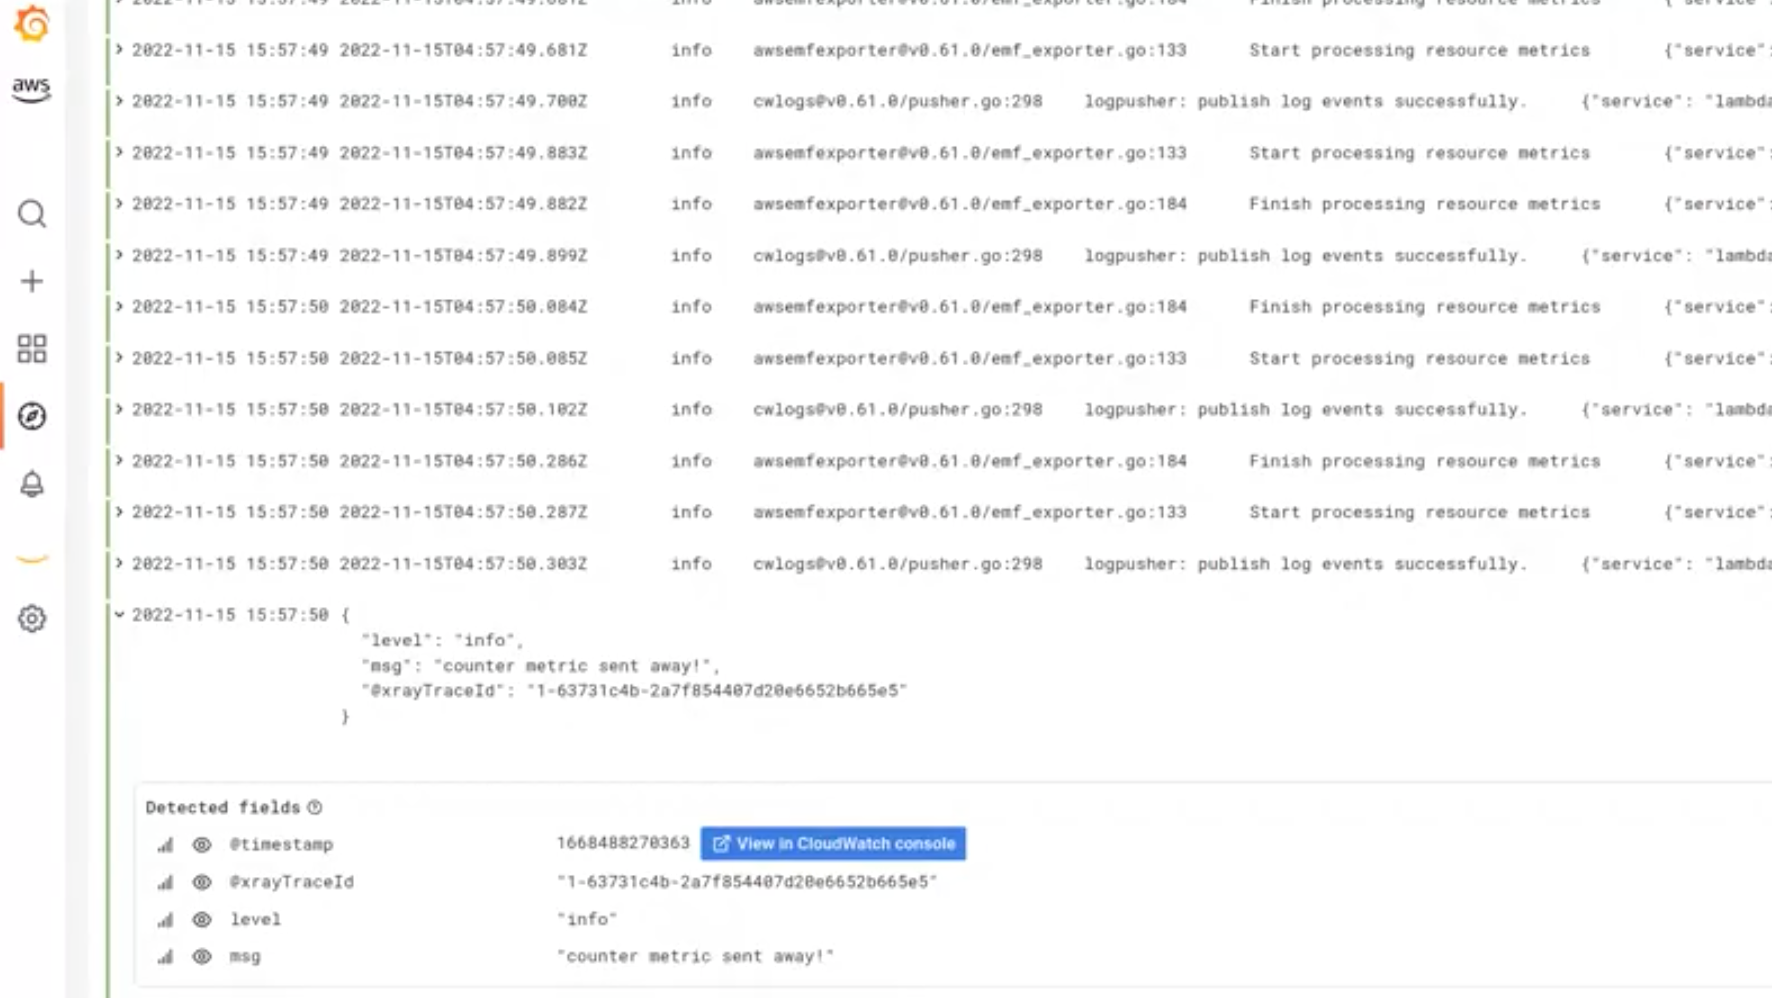Image resolution: width=1772 pixels, height=998 pixels.
Task: Toggle visibility of the @xrayTraceId field
Action: pos(201,882)
